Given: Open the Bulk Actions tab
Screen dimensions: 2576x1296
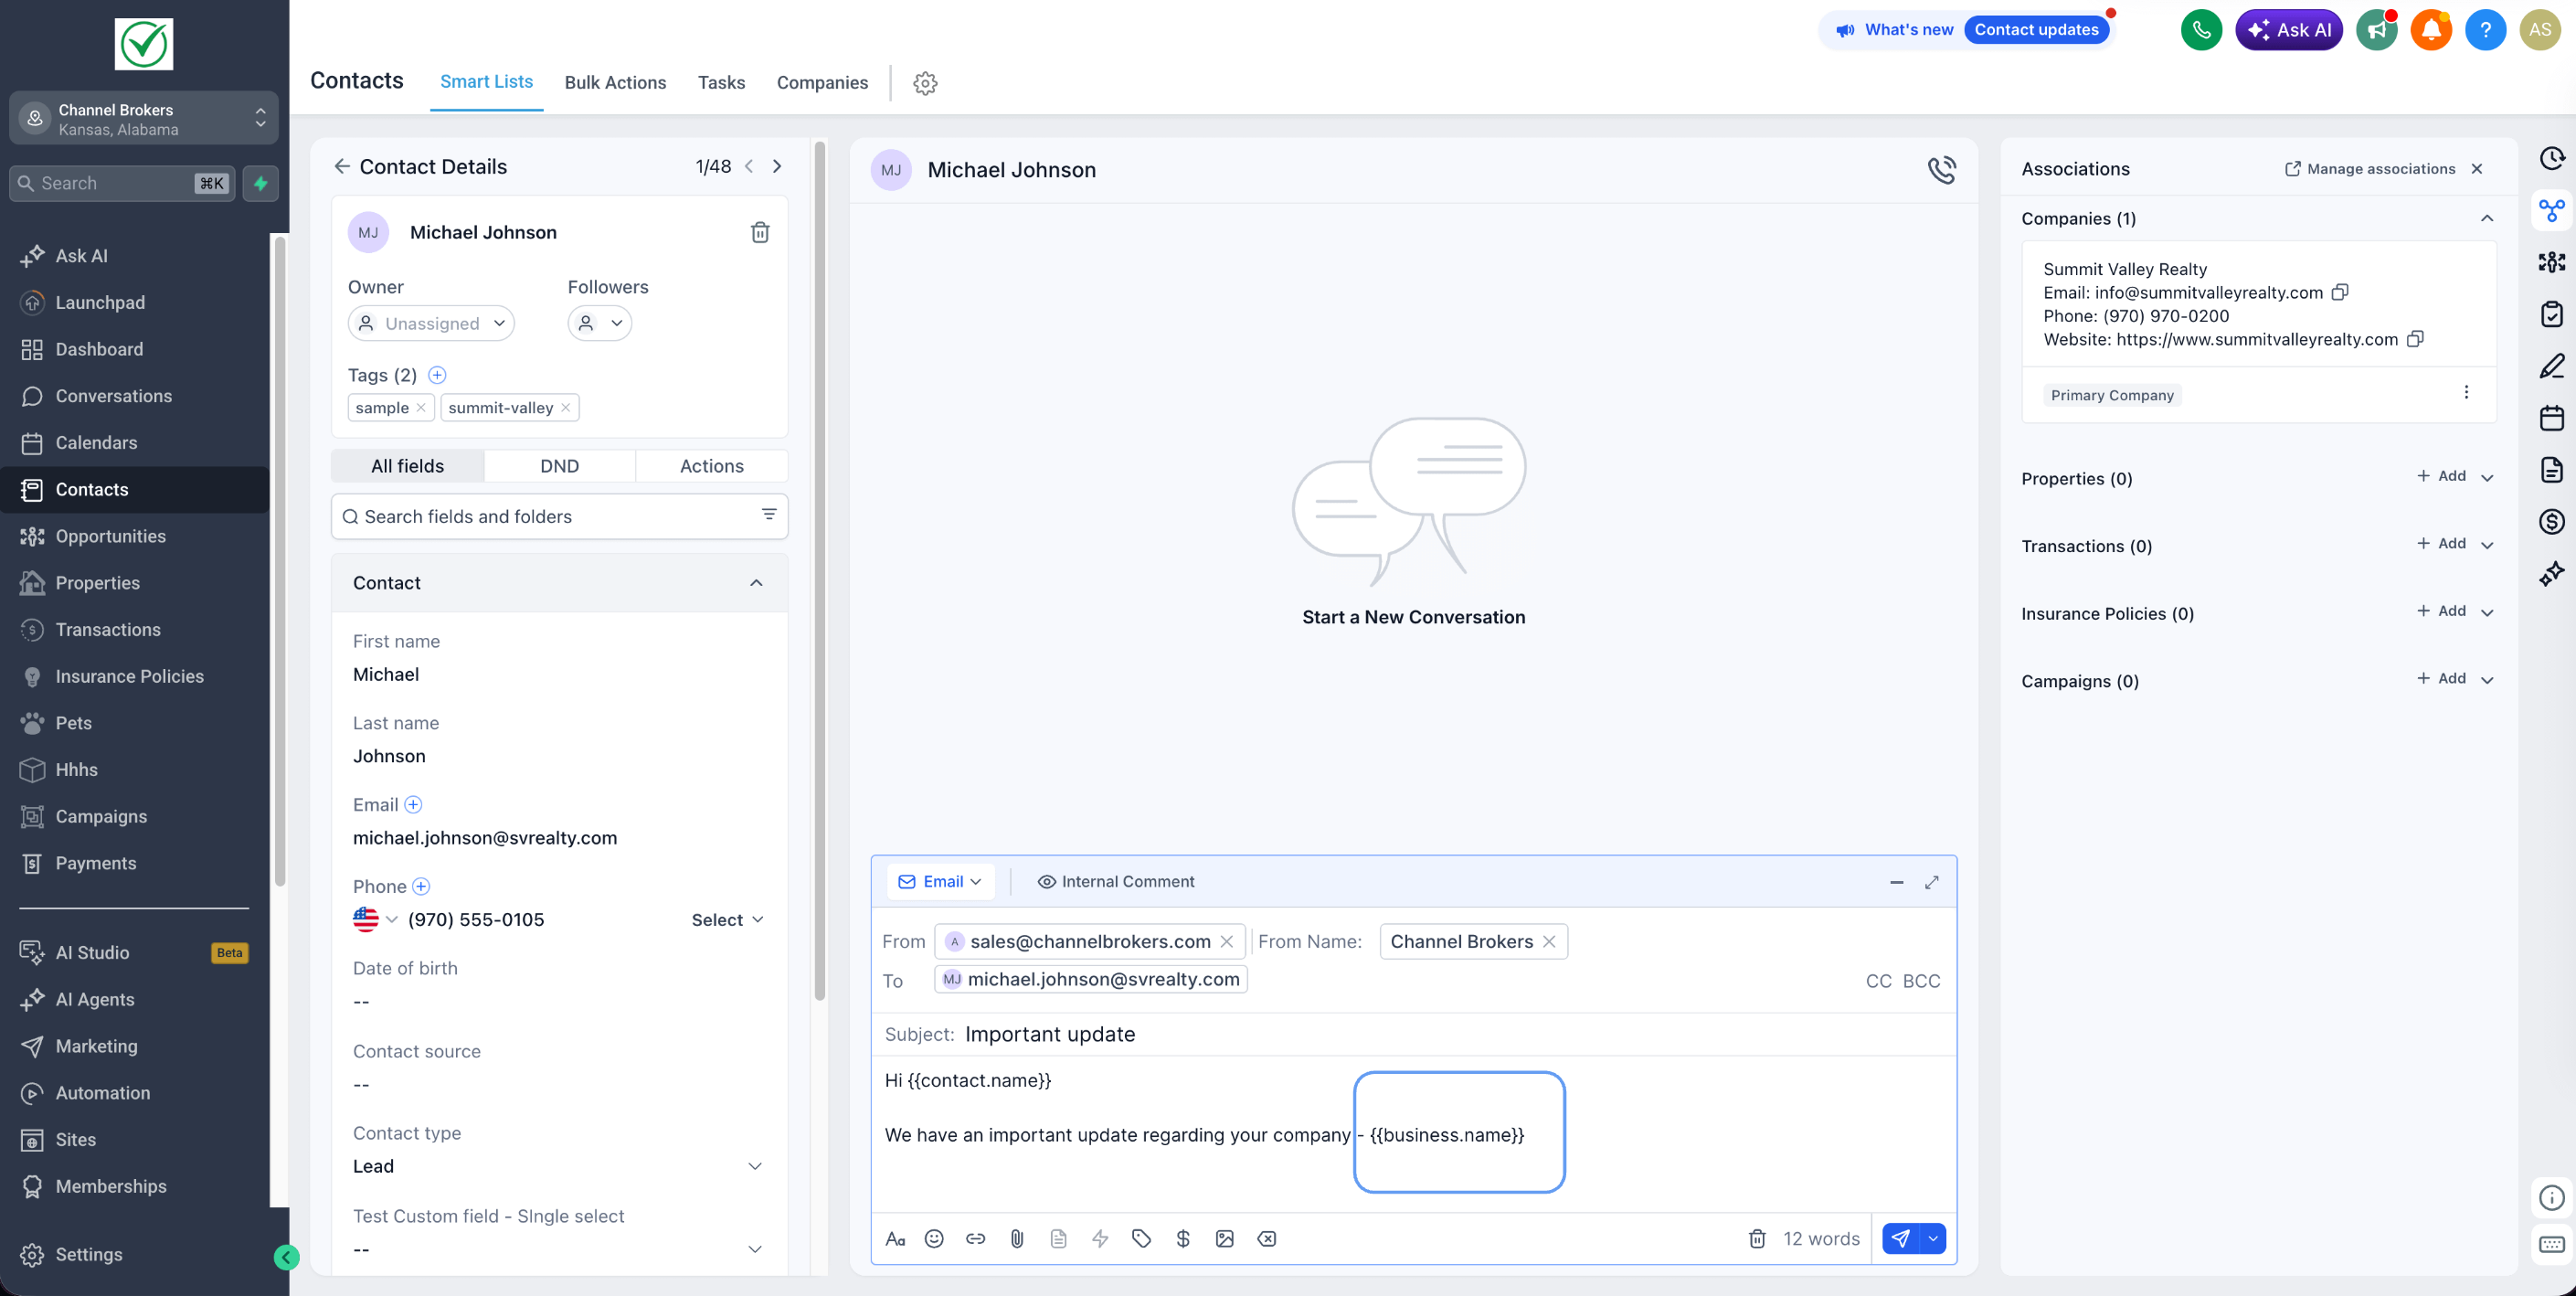Looking at the screenshot, I should [x=615, y=83].
